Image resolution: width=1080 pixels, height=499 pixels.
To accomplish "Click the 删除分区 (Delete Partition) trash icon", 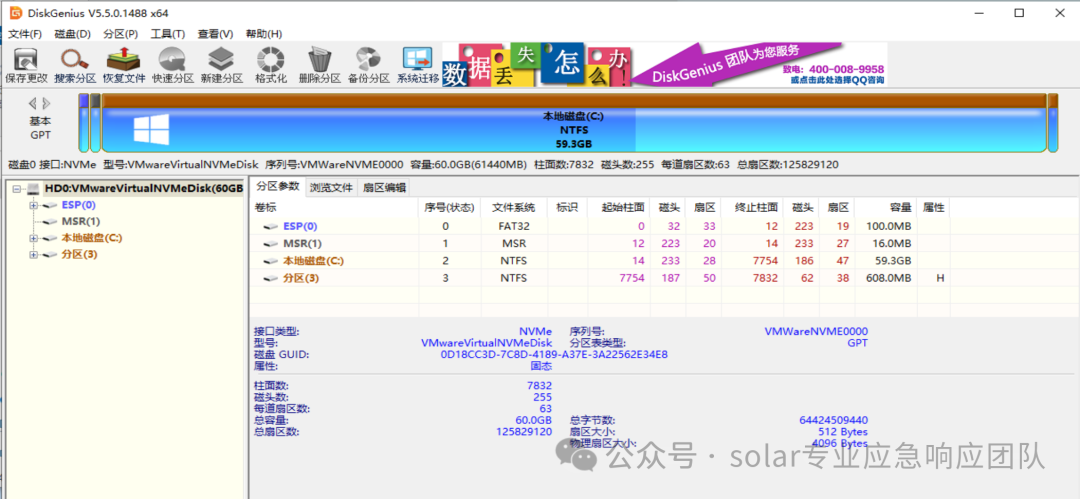I will click(320, 63).
